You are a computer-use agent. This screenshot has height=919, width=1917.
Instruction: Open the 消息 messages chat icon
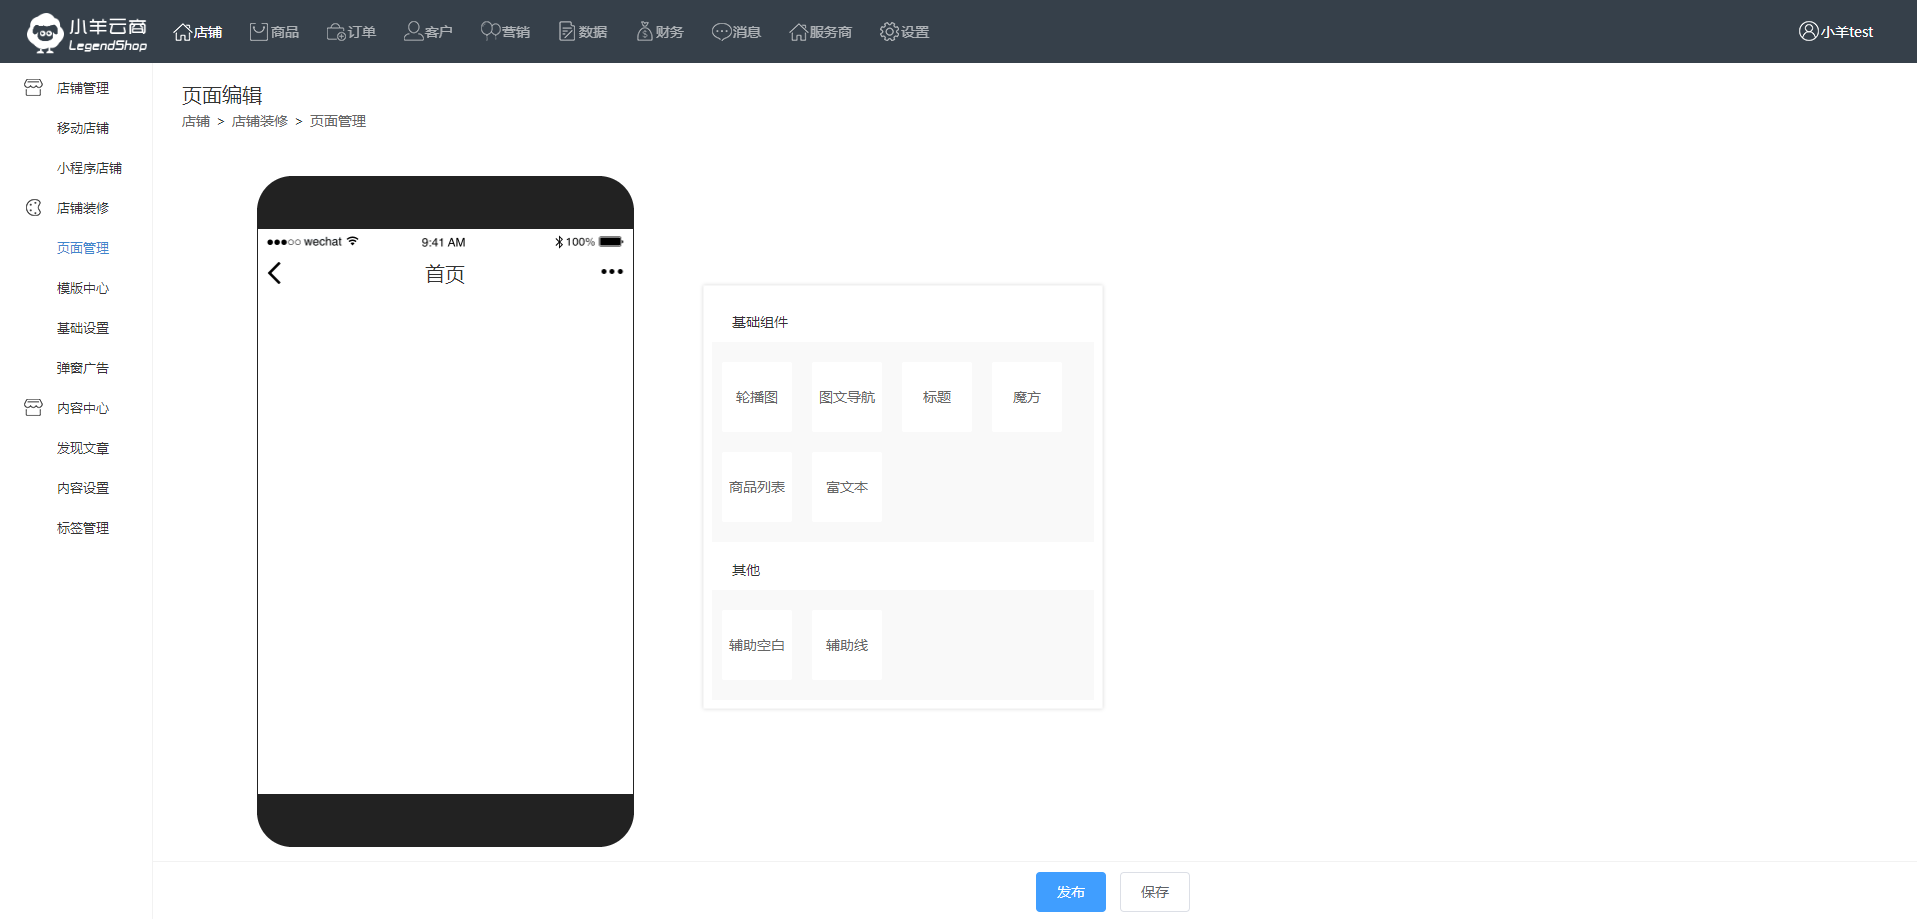point(721,32)
